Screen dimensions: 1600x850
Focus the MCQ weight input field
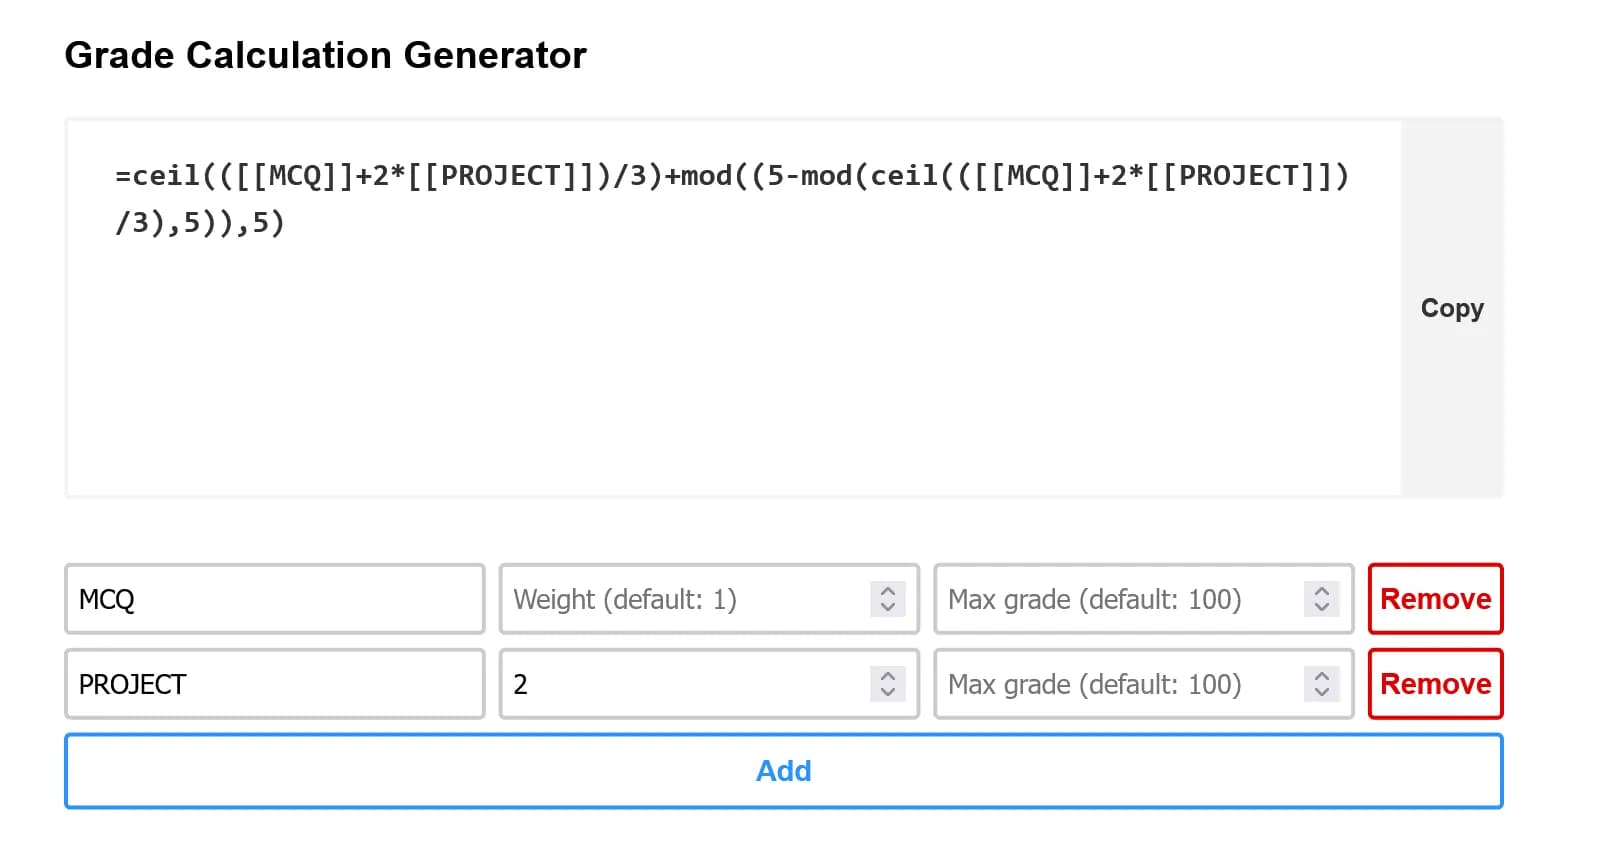[680, 599]
